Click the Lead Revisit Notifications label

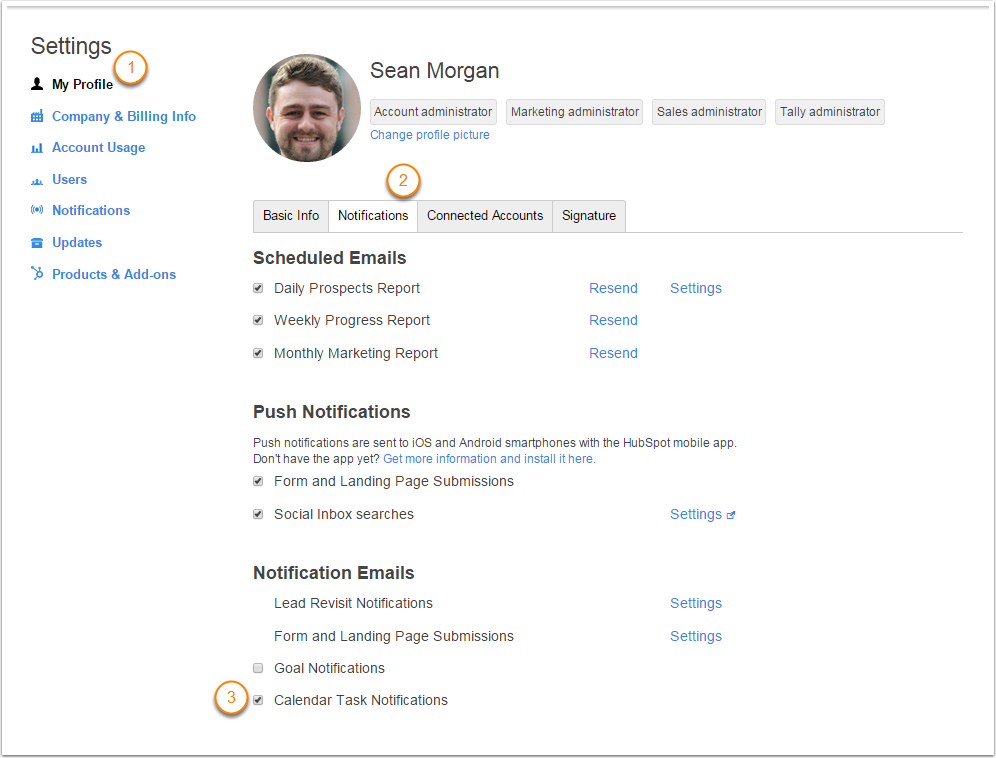click(353, 603)
